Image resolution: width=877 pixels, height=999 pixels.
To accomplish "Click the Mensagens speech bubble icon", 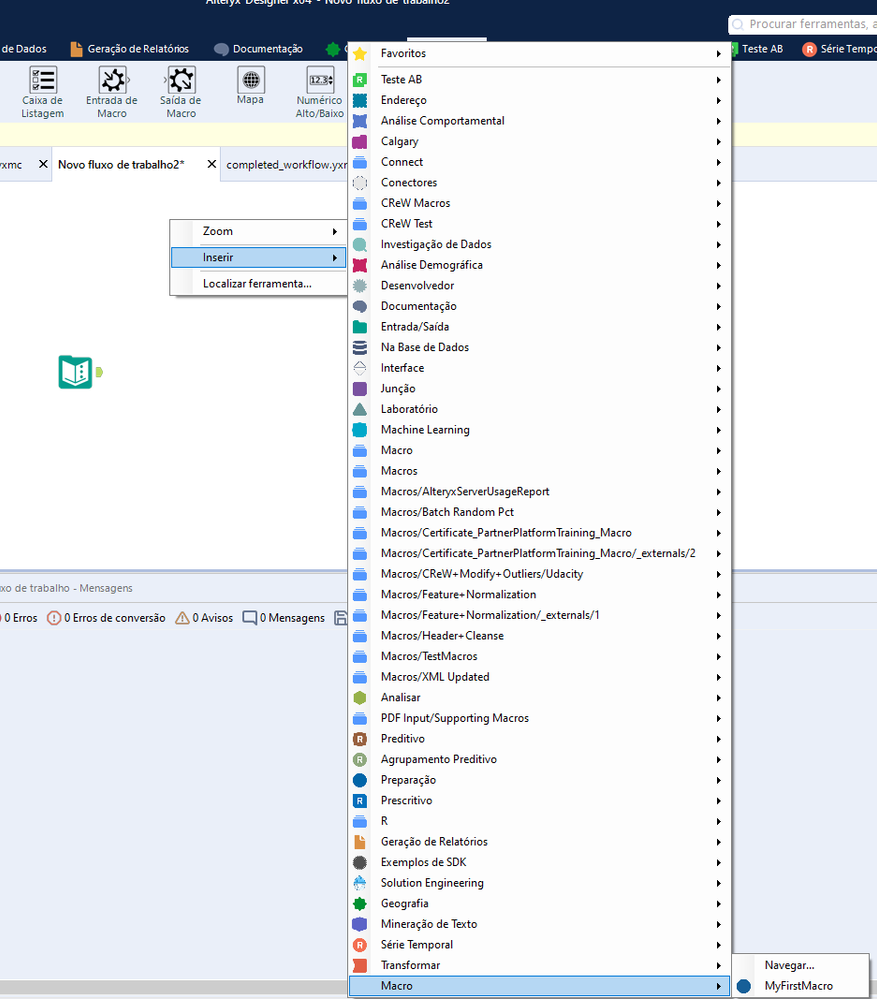I will pyautogui.click(x=250, y=618).
